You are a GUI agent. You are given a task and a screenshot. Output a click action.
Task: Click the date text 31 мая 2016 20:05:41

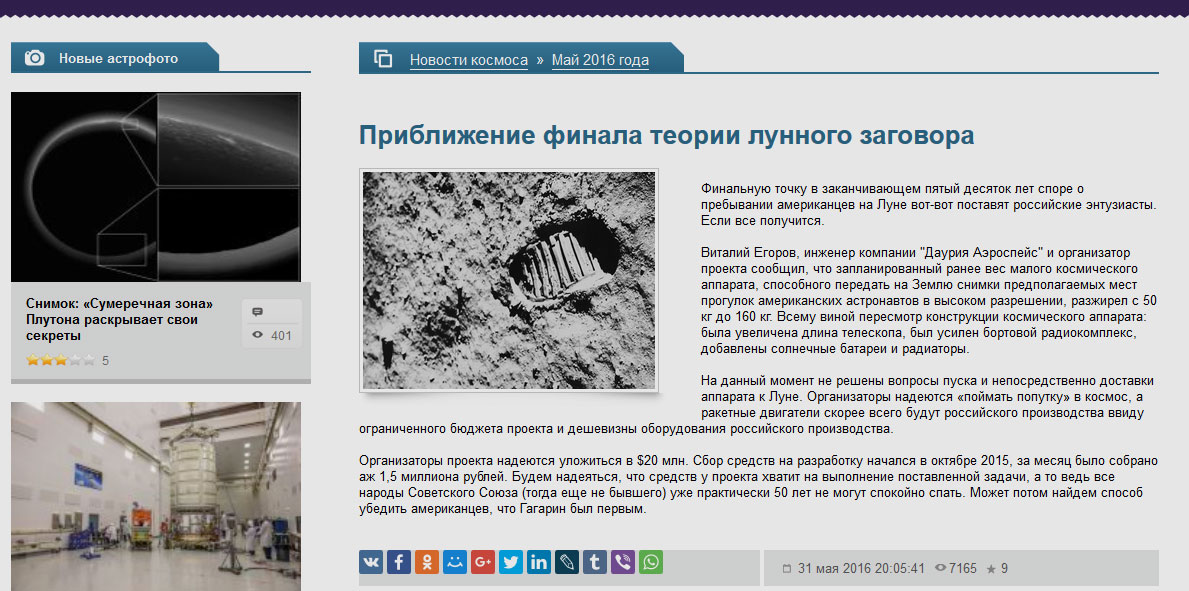coord(861,568)
